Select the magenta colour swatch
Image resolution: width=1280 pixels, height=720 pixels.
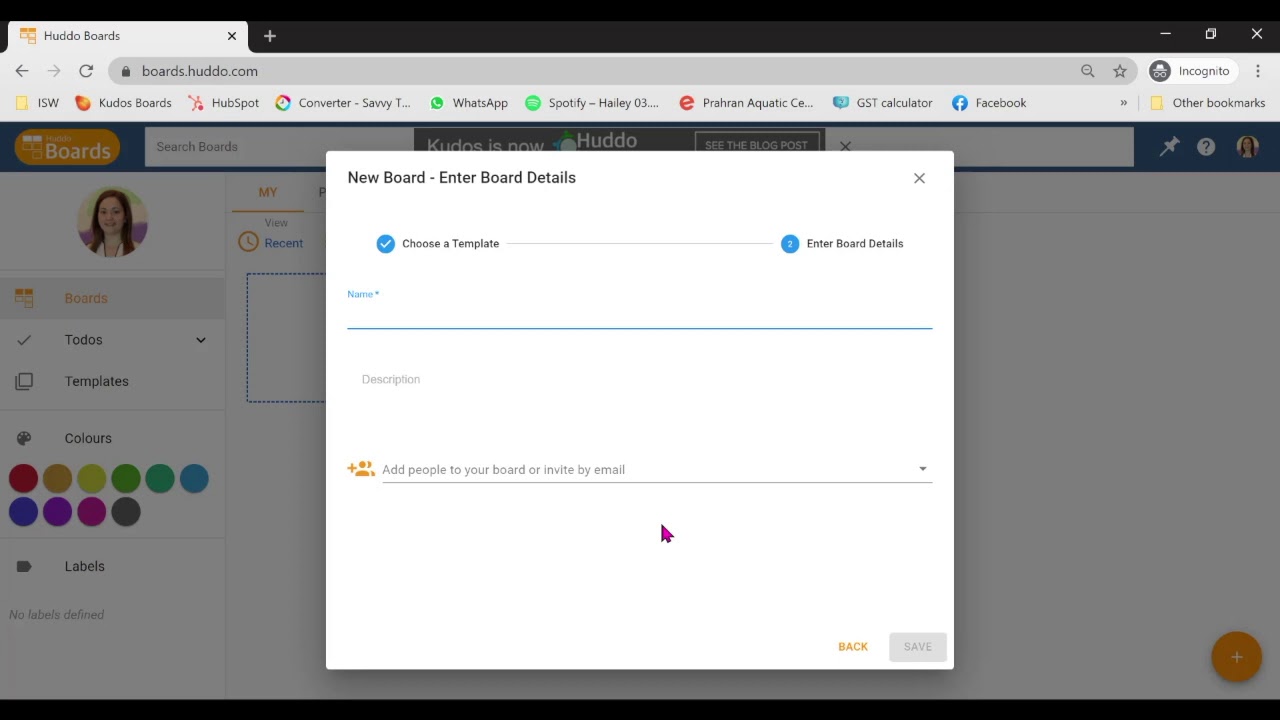[92, 512]
